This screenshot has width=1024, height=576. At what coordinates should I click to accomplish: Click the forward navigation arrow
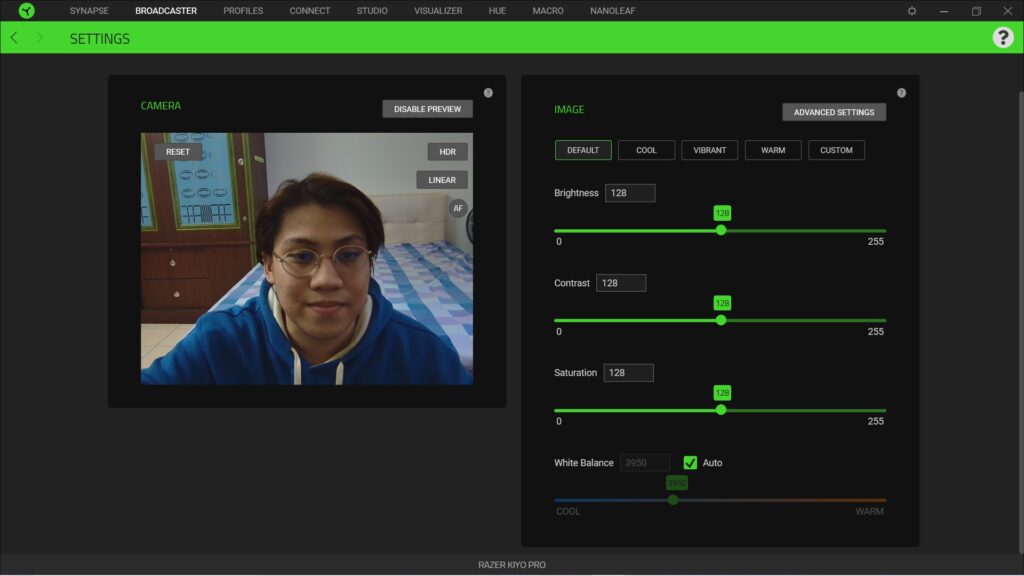pyautogui.click(x=38, y=37)
